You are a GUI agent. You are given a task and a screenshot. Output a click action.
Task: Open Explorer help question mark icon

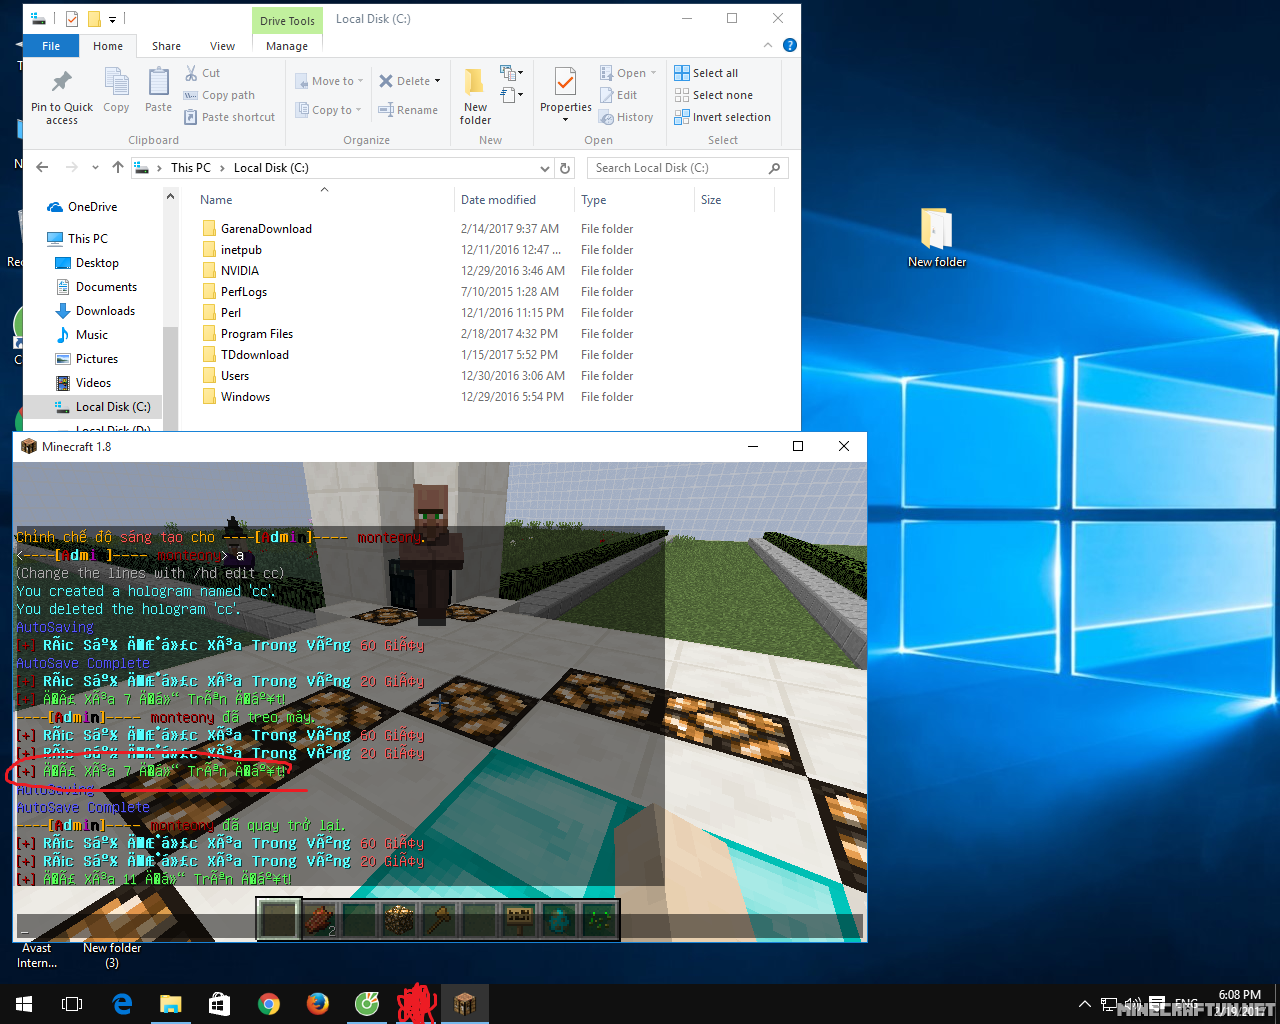tap(790, 45)
